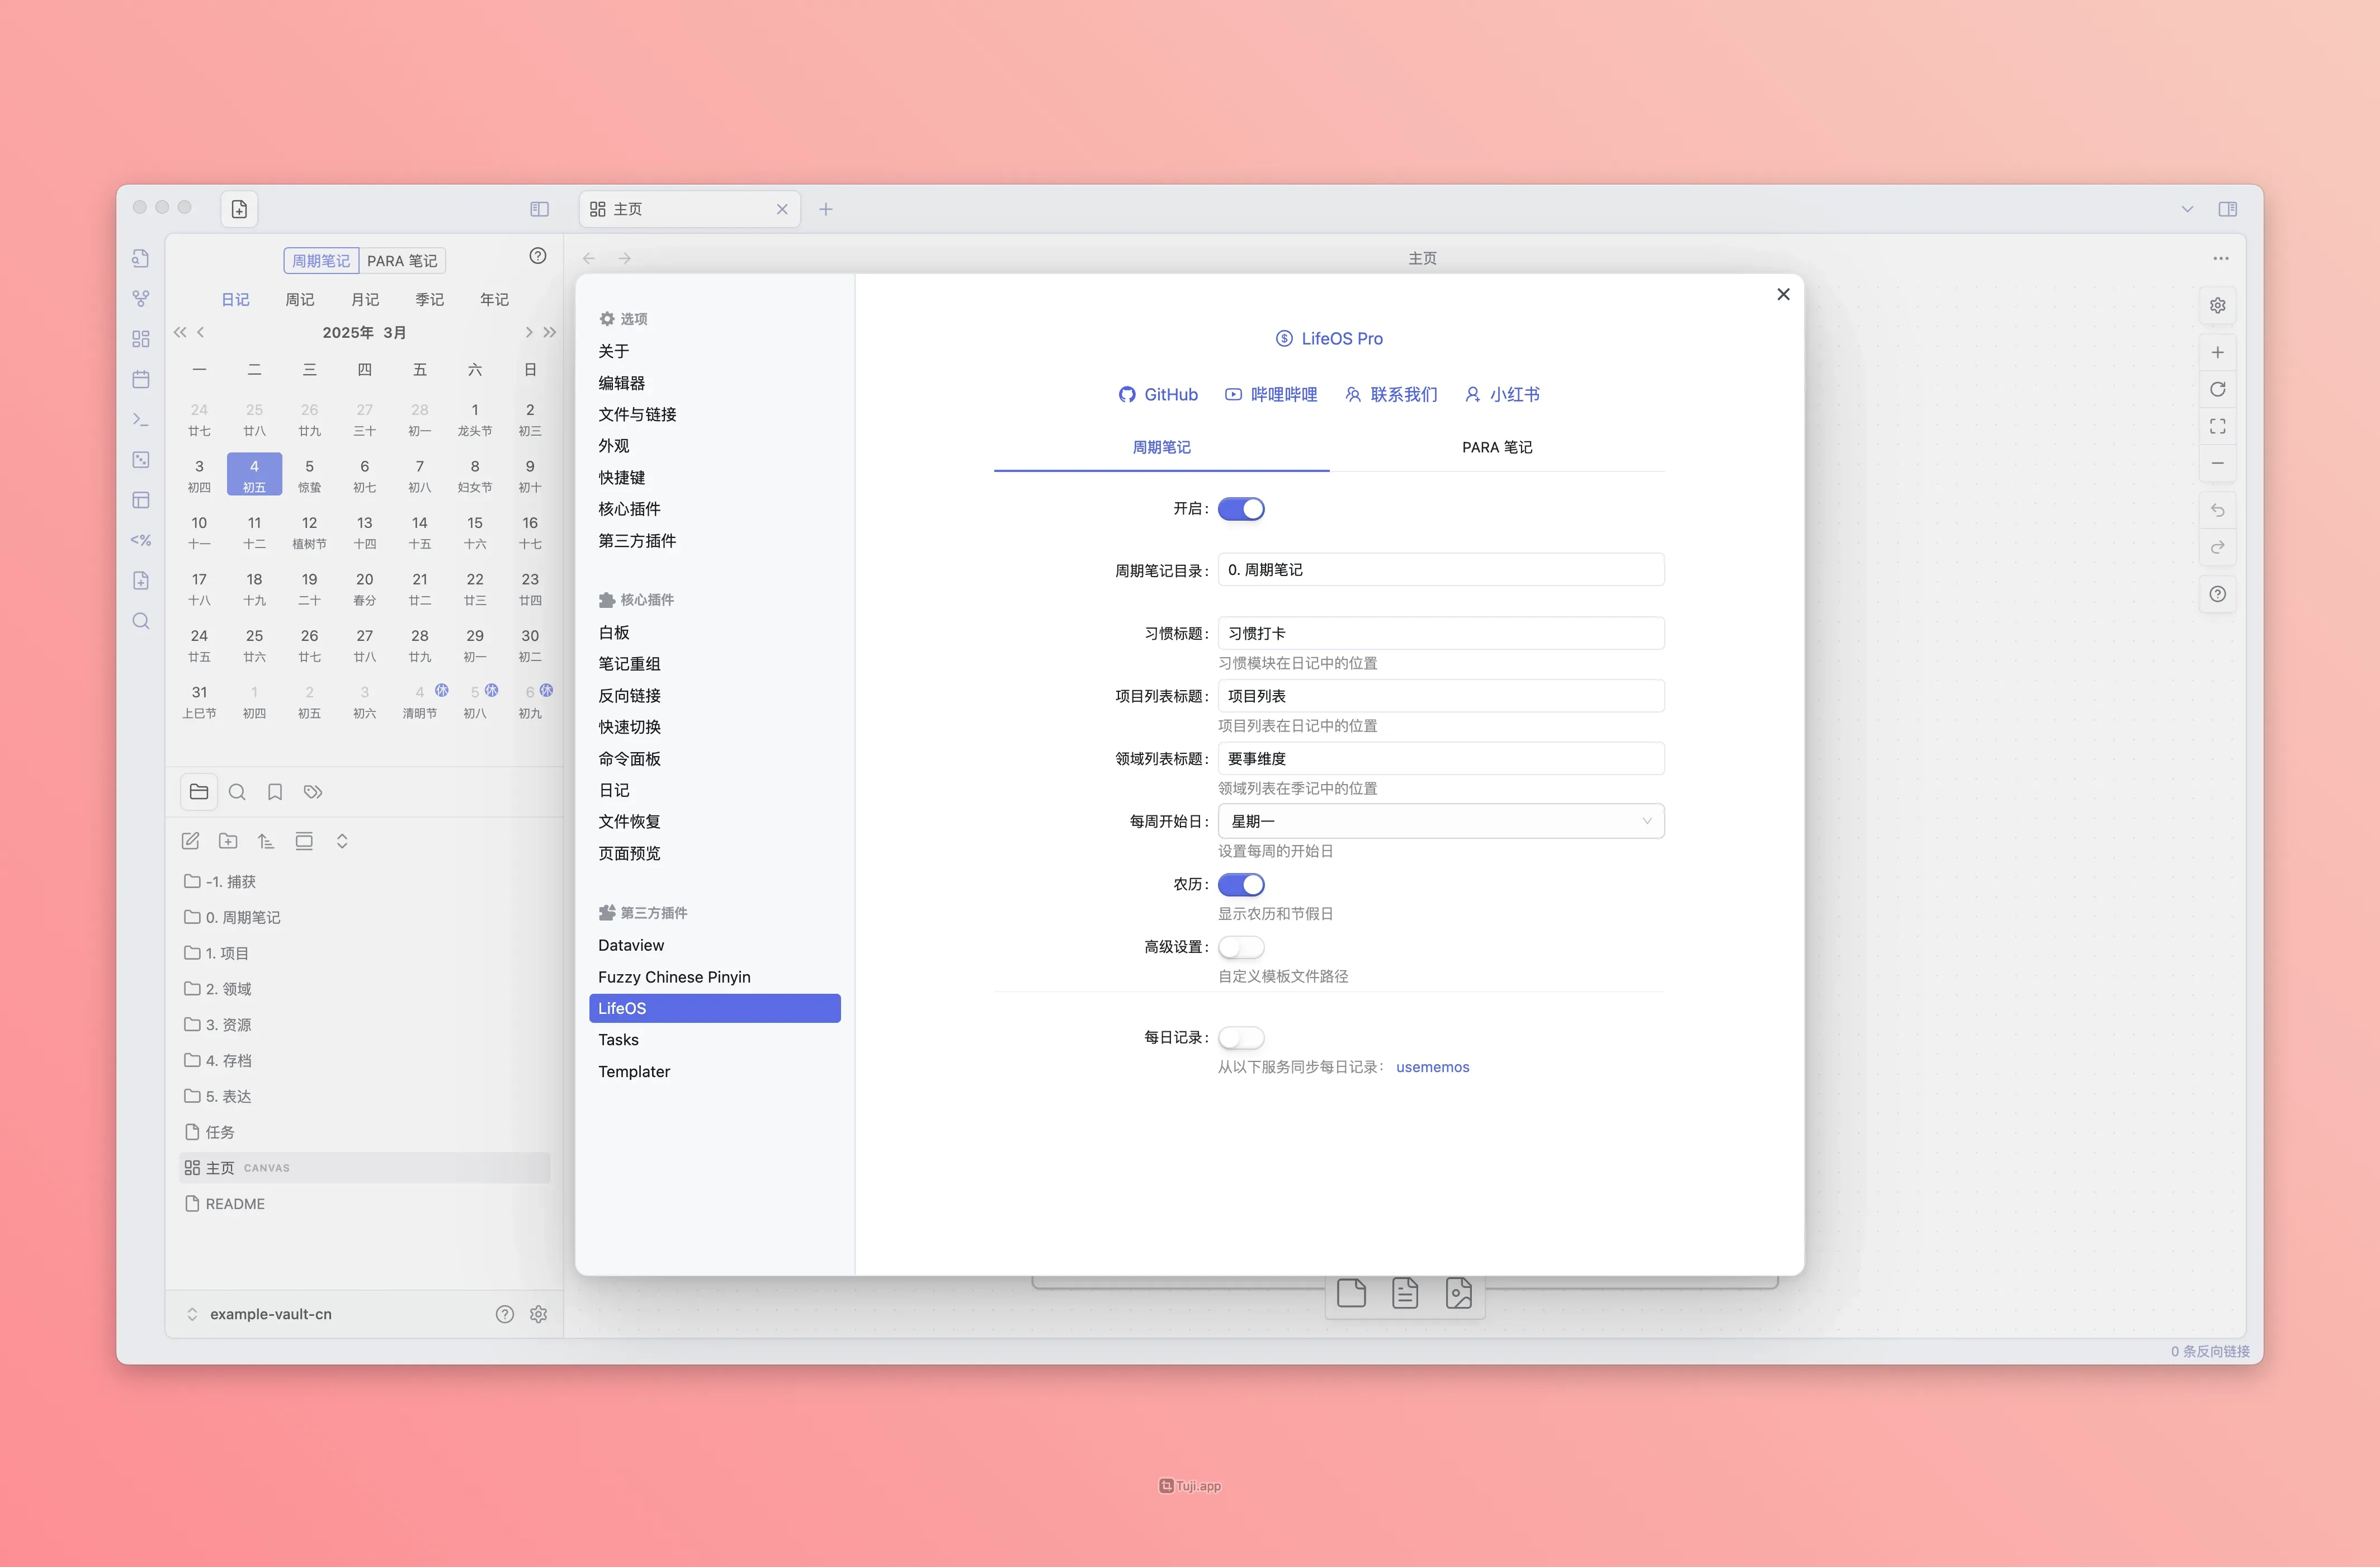Open the 每周开始日 dropdown

(x=1440, y=821)
